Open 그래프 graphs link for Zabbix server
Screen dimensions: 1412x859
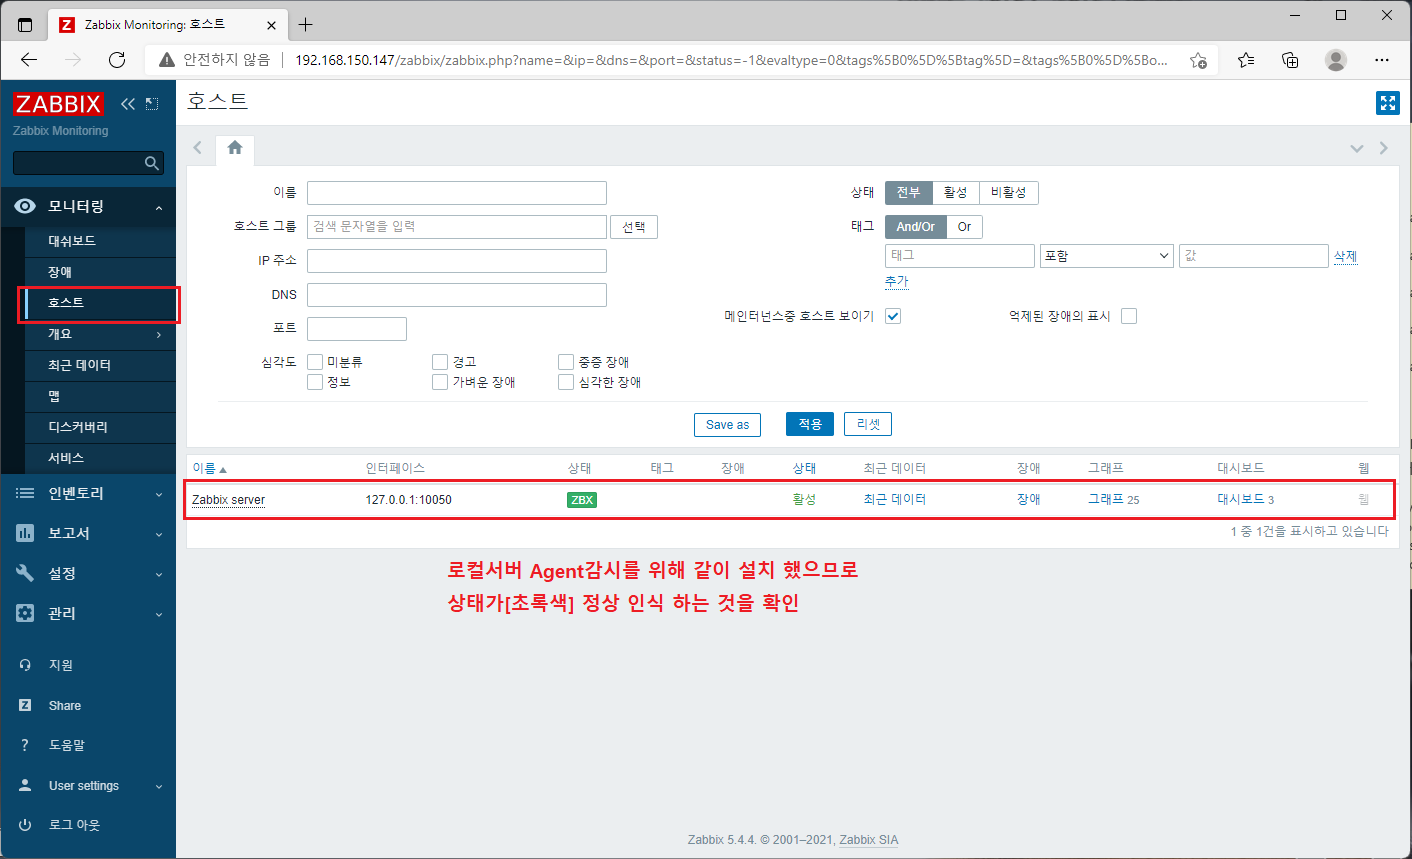click(x=1106, y=499)
